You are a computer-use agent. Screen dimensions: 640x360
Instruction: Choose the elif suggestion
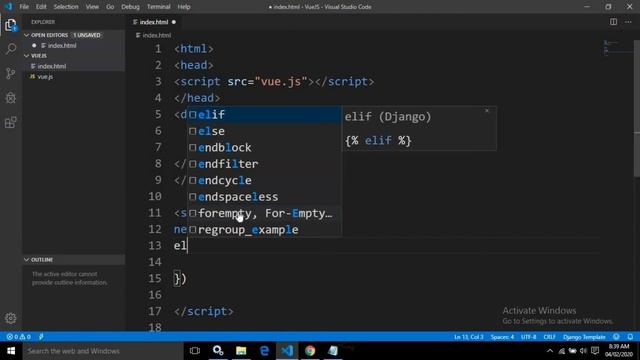coord(264,115)
